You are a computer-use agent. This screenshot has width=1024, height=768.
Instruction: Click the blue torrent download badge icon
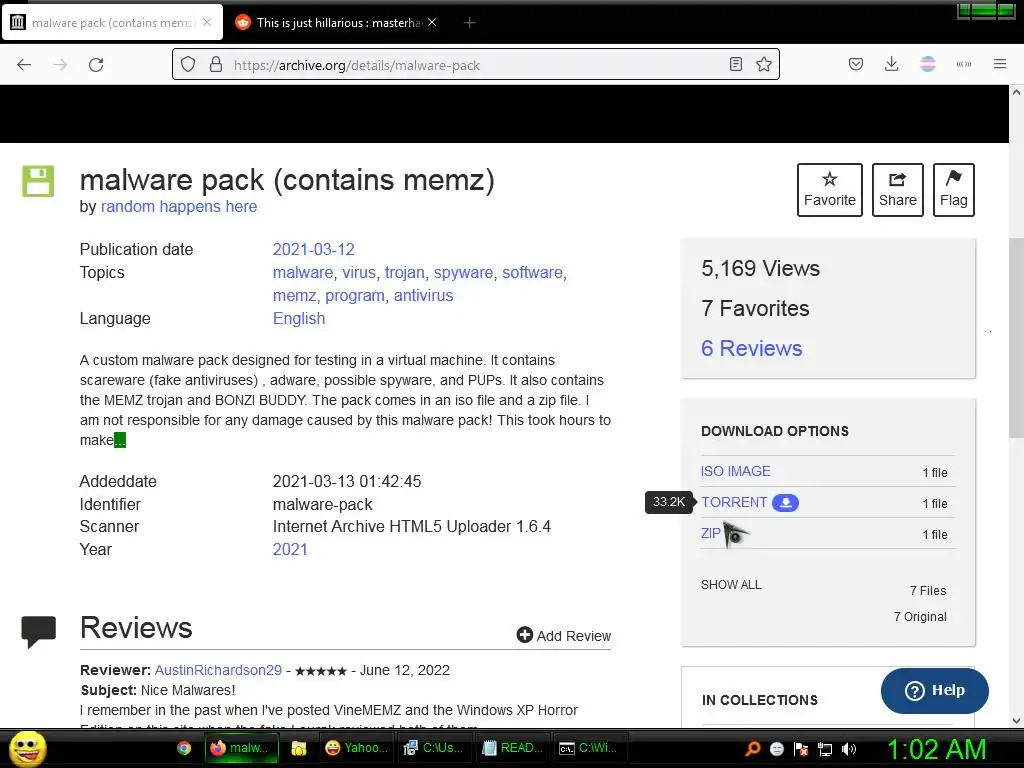tap(786, 503)
